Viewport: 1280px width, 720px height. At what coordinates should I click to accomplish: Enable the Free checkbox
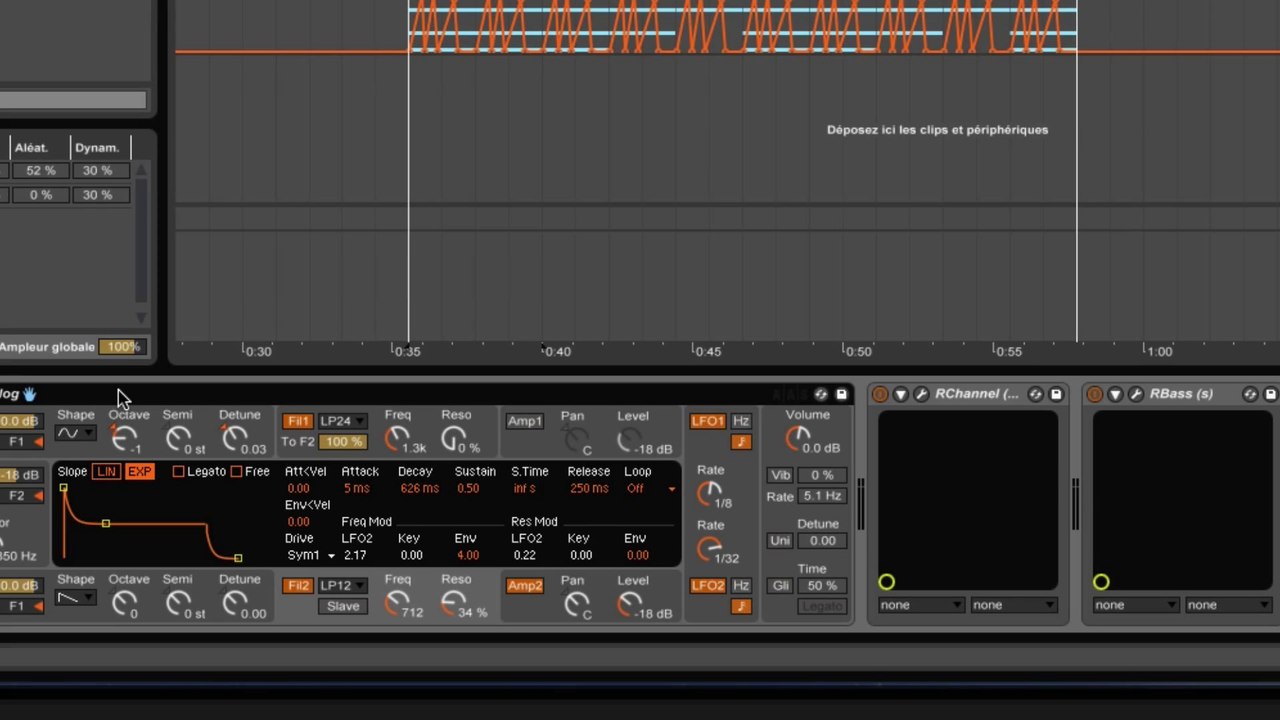236,471
